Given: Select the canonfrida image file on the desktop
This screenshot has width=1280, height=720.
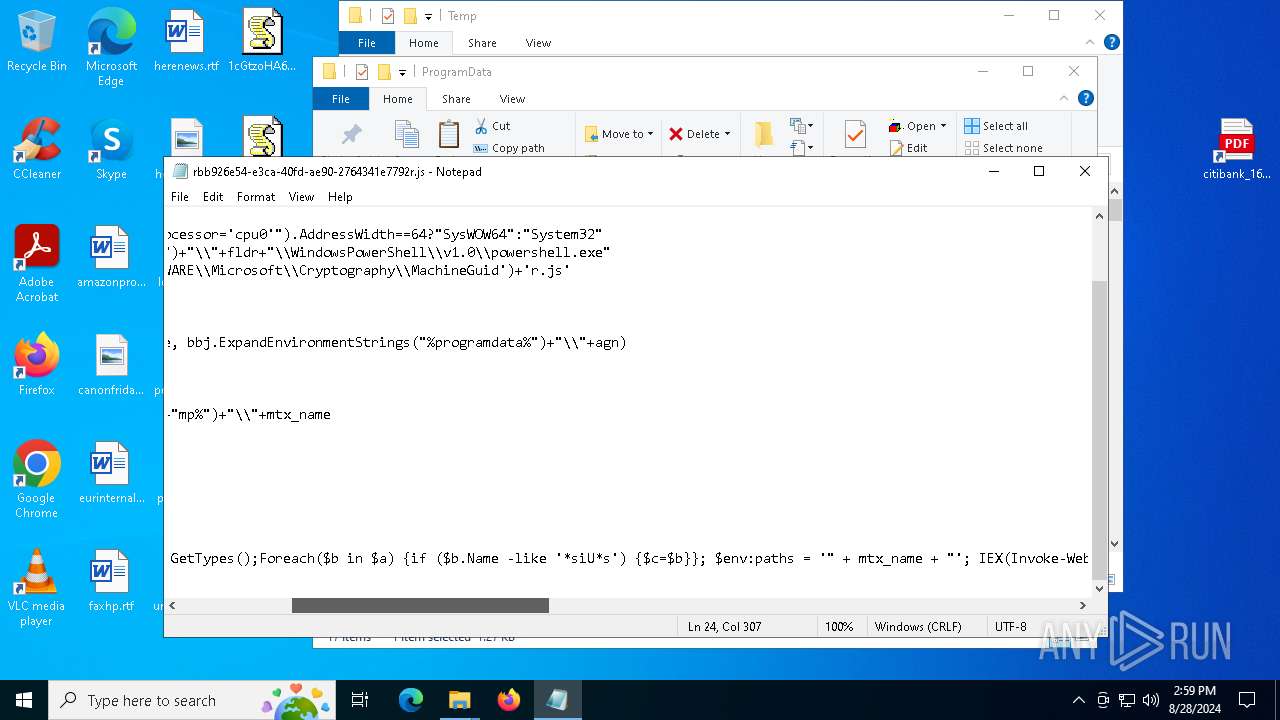Looking at the screenshot, I should 111,365.
